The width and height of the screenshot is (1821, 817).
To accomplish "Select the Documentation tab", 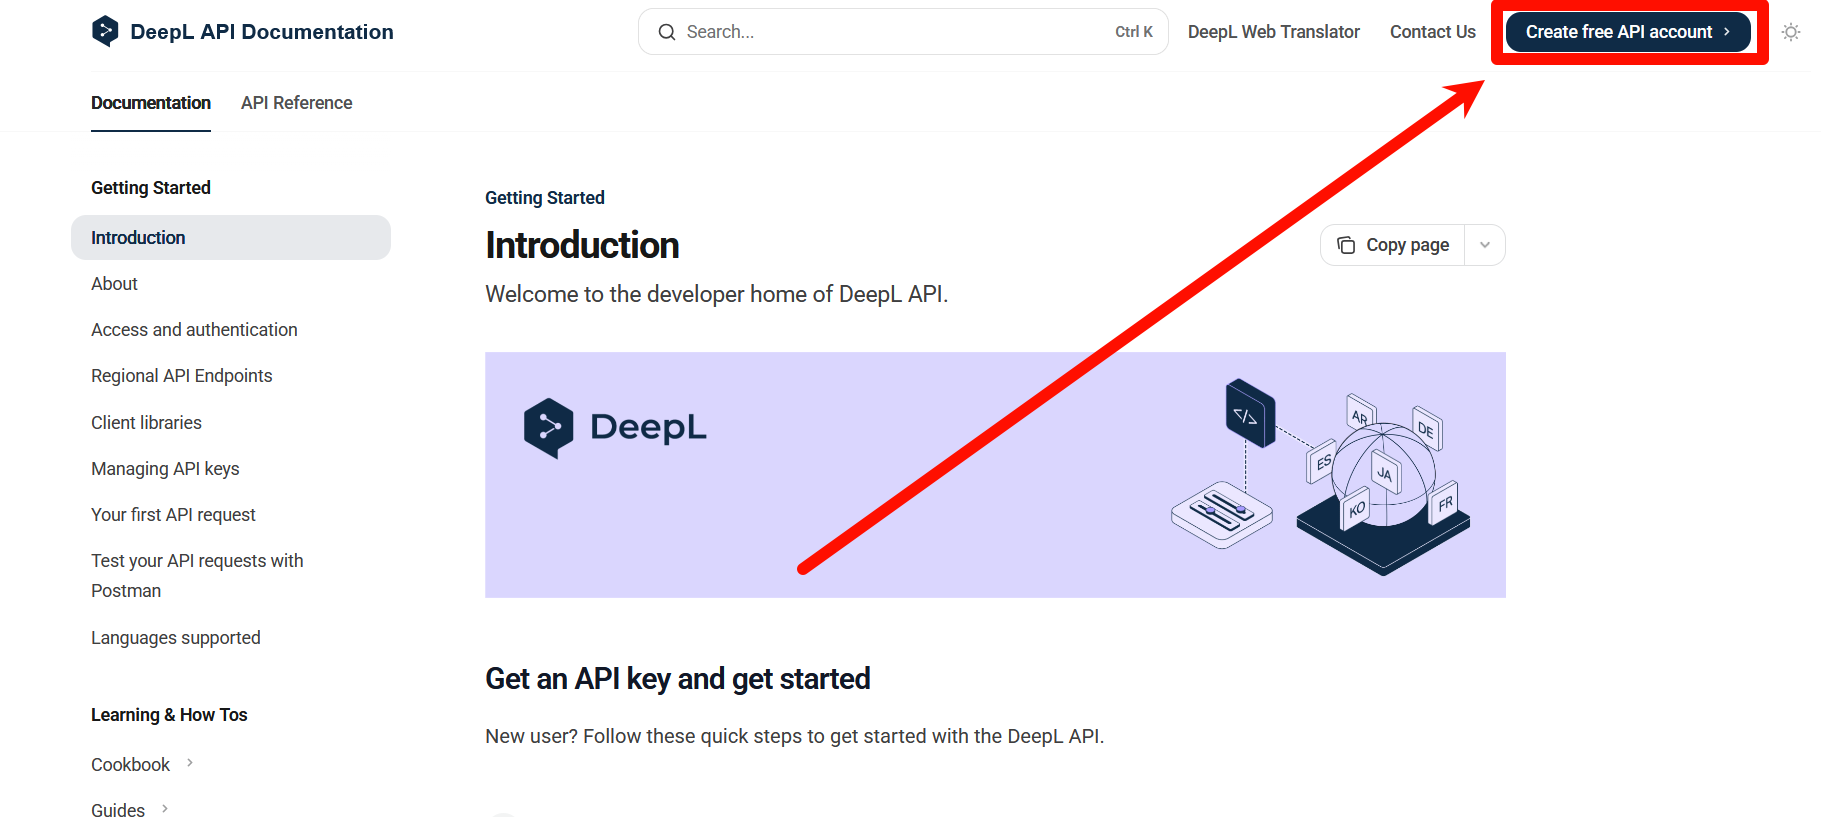I will coord(151,103).
